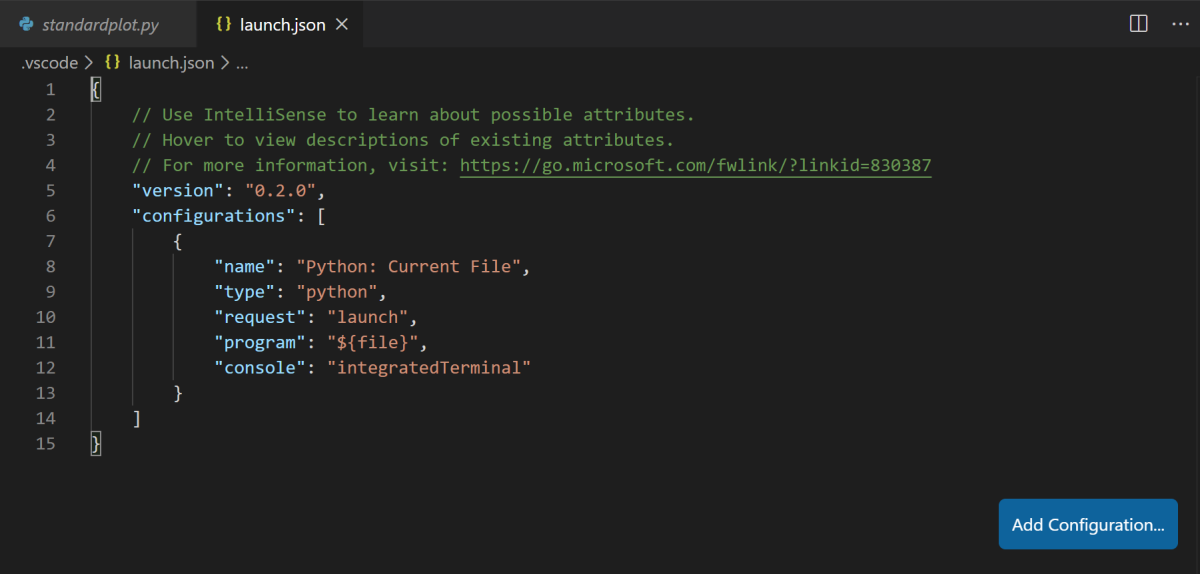Select line number 6 in the gutter
The image size is (1200, 574).
point(49,216)
